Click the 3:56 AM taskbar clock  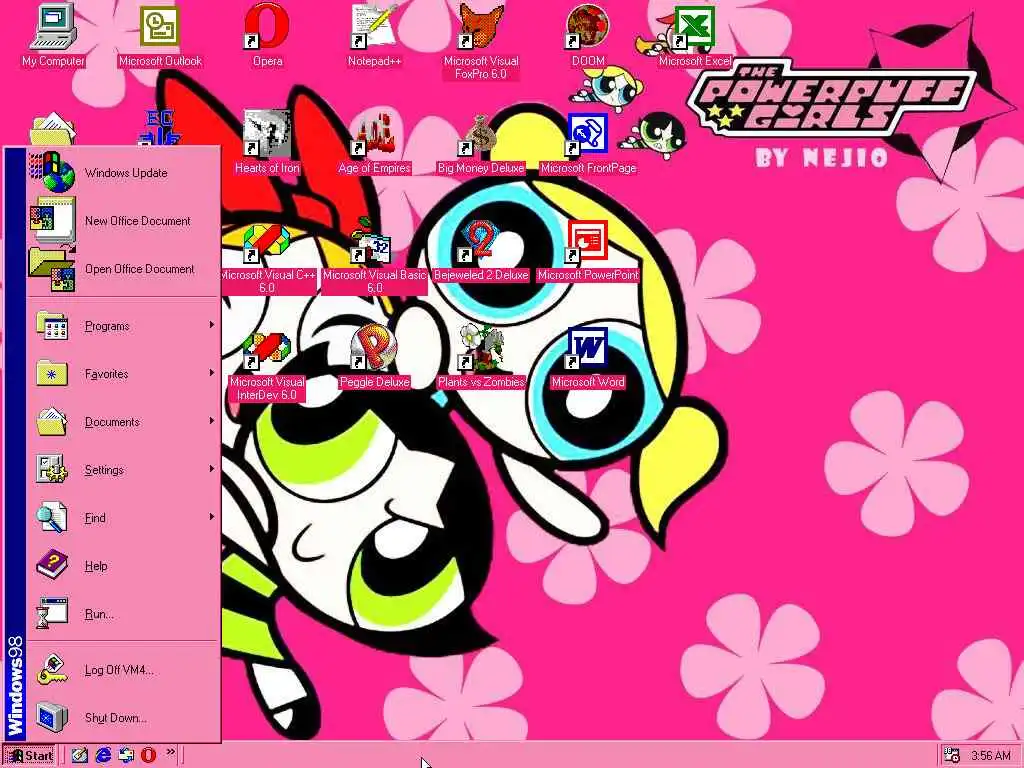(x=991, y=756)
